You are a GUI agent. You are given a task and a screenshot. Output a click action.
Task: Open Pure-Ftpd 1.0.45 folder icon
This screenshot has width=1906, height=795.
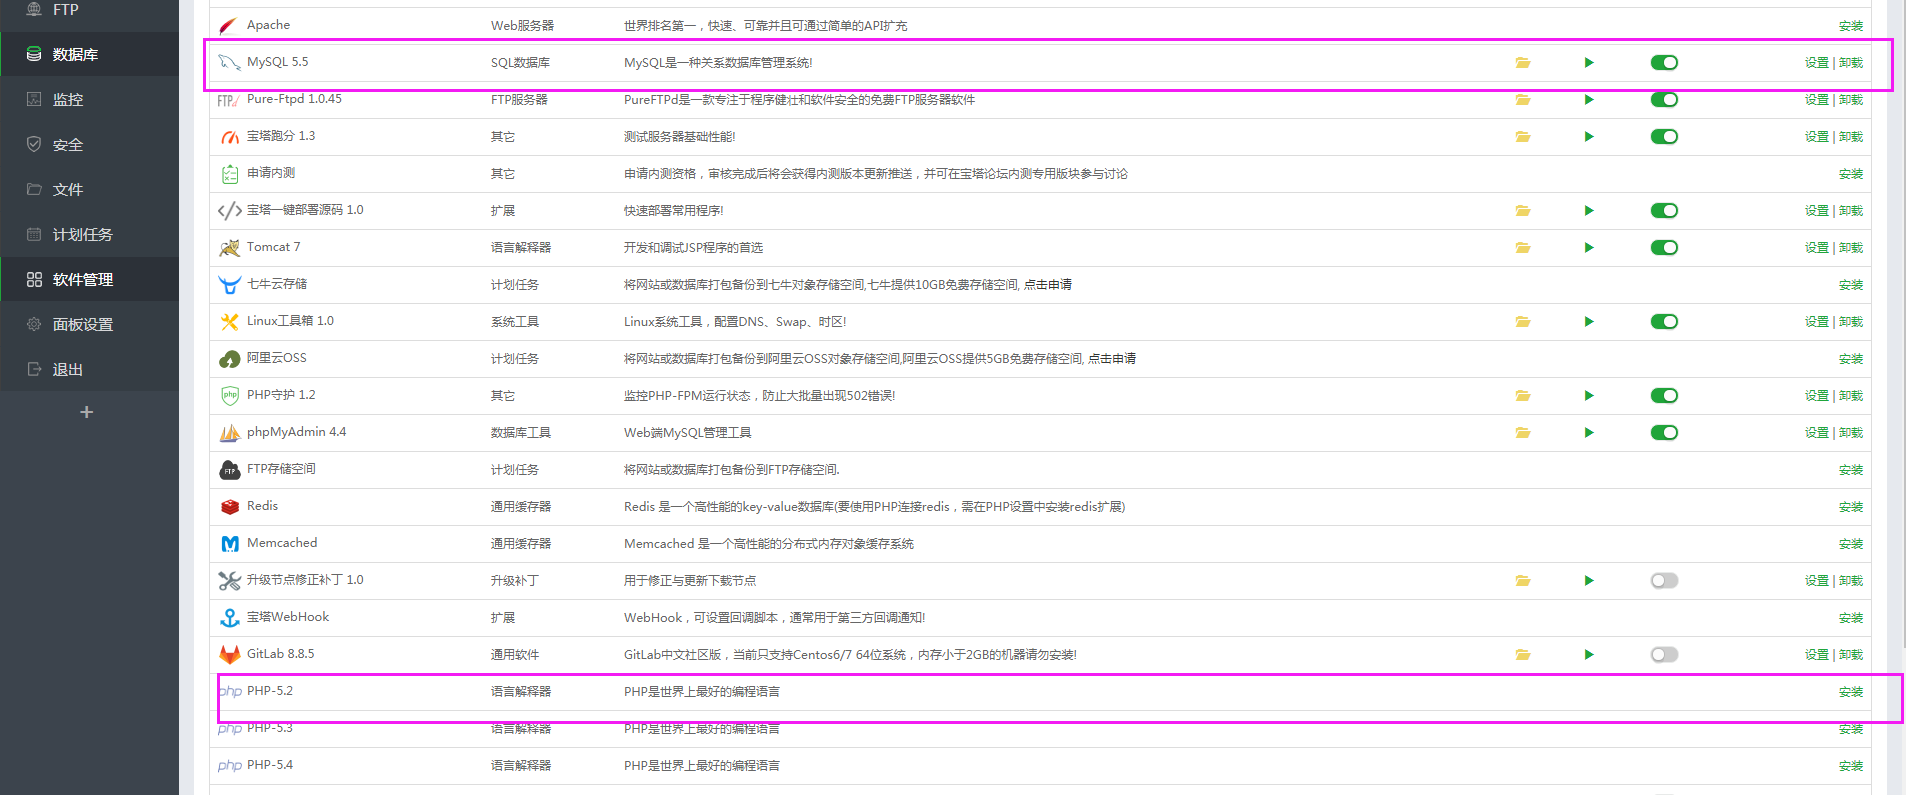(x=1523, y=100)
